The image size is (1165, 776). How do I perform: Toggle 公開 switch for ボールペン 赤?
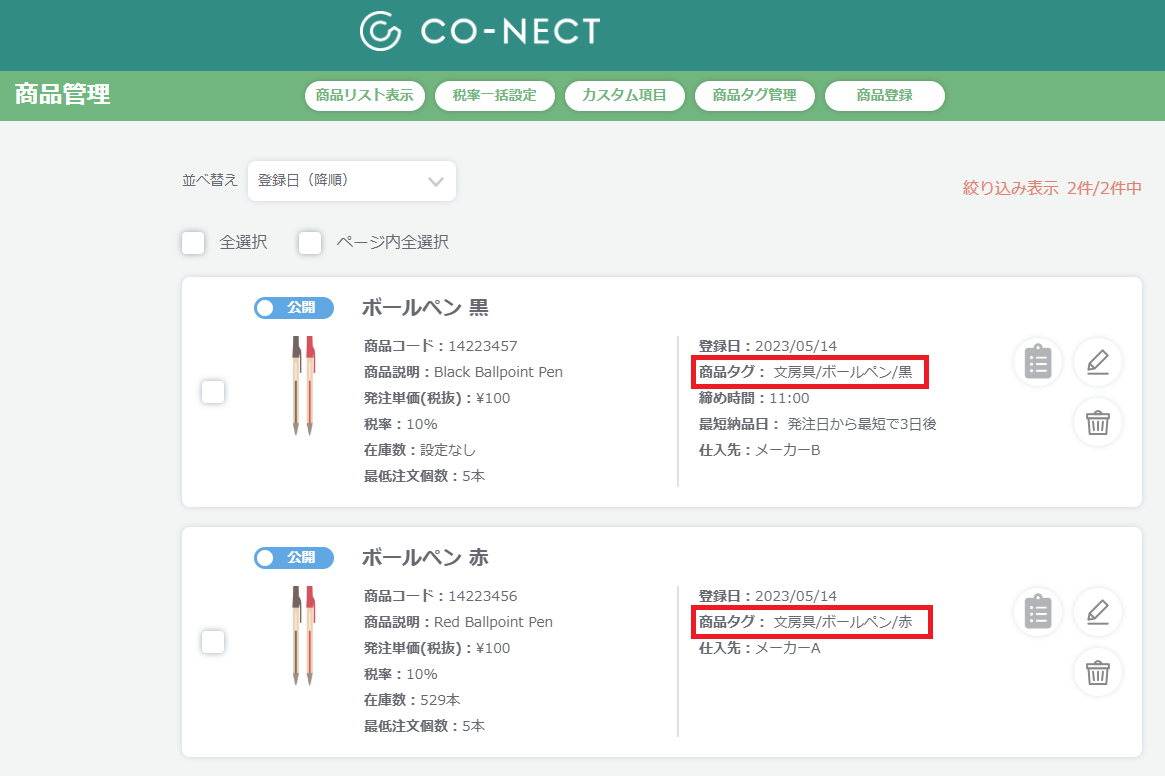pos(294,557)
